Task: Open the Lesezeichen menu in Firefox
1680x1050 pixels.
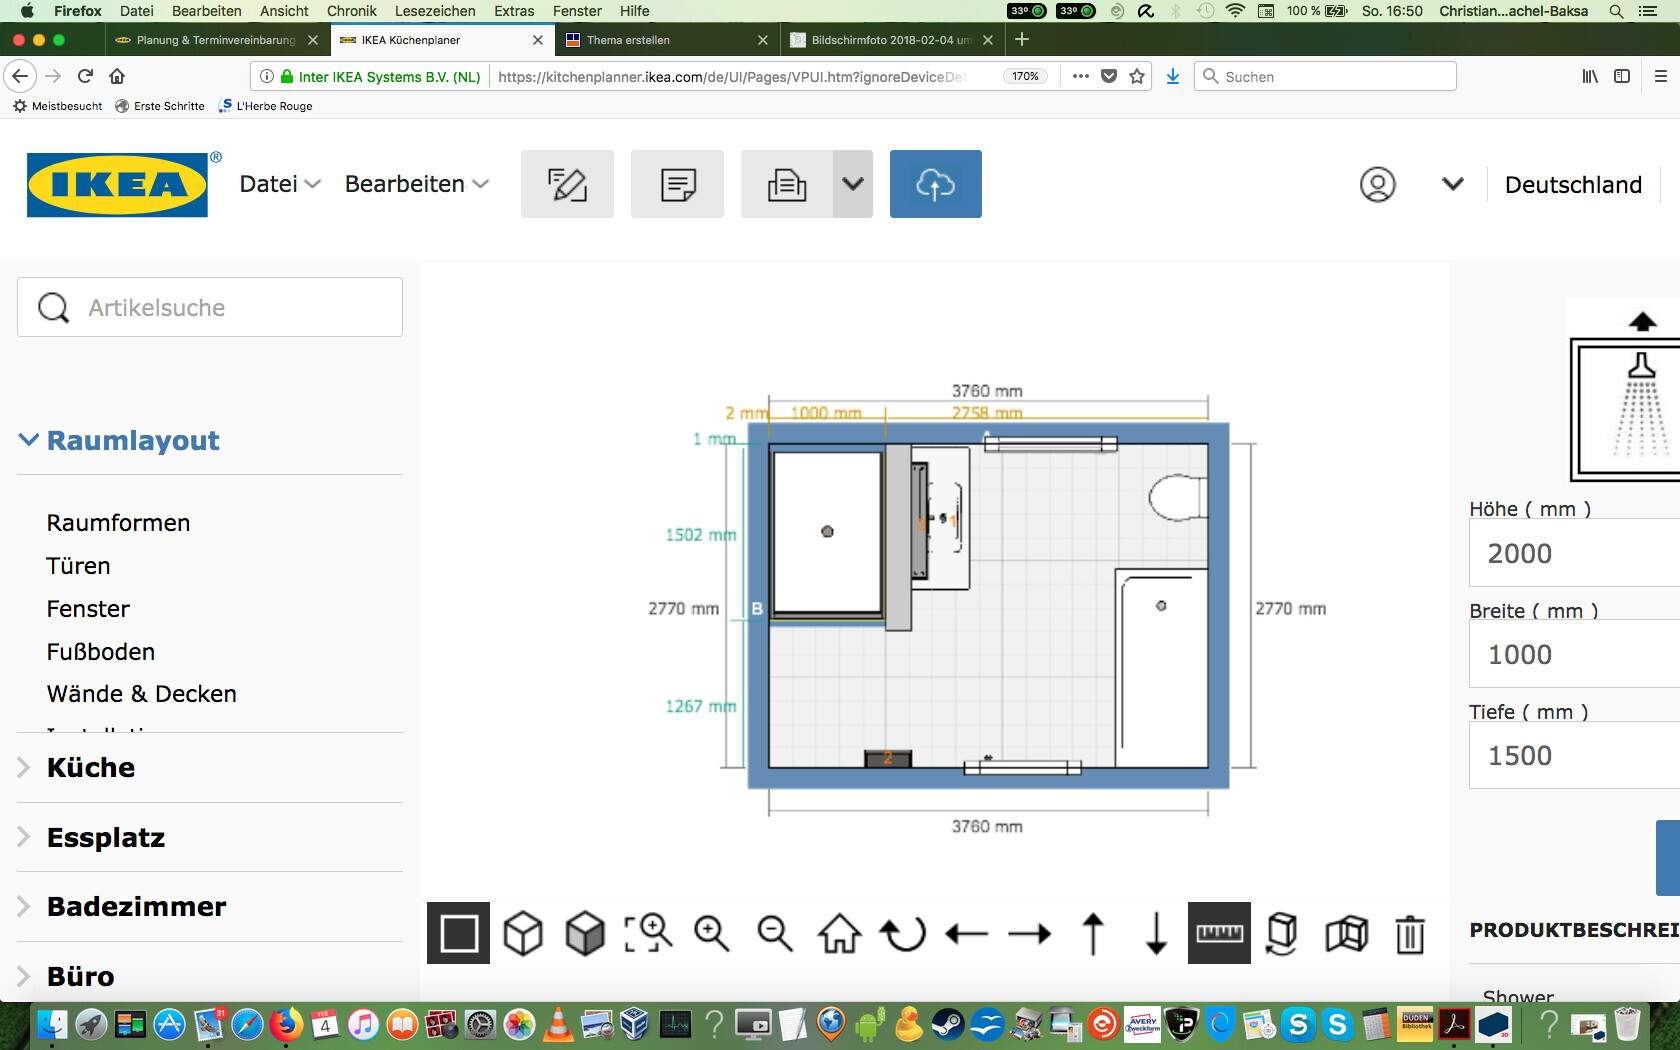Action: pos(434,11)
